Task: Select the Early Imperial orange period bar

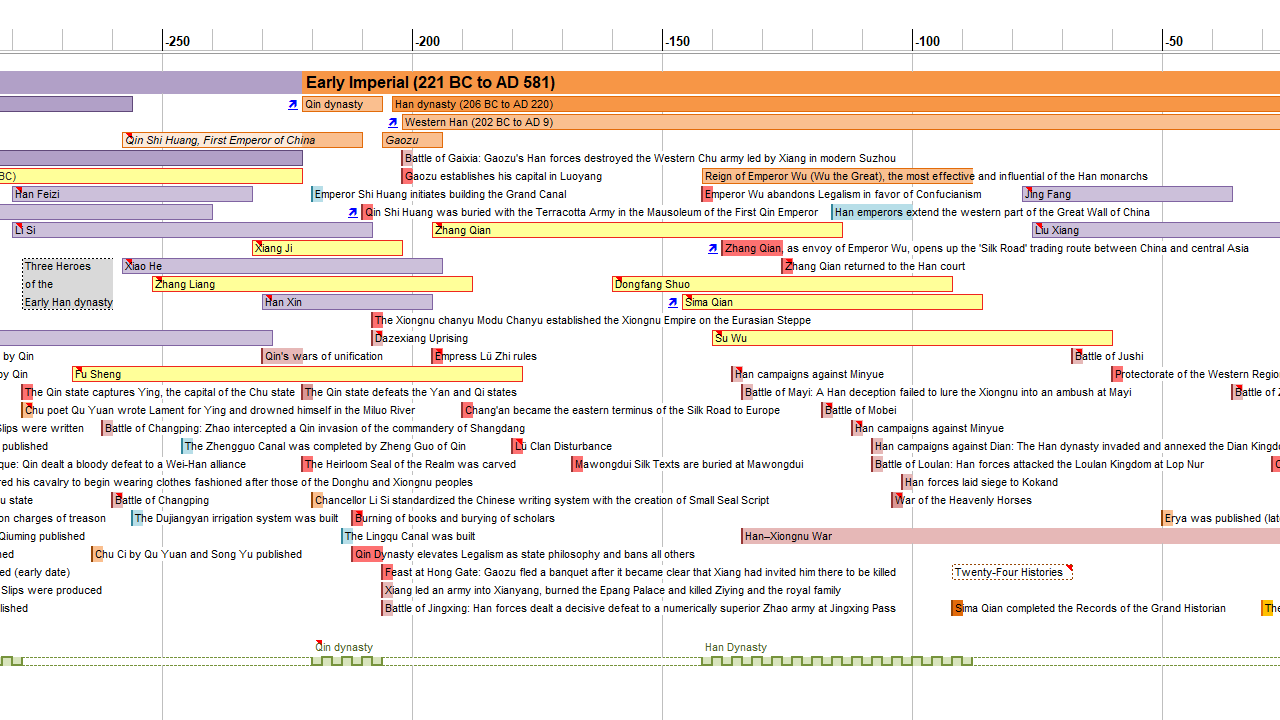Action: (790, 82)
